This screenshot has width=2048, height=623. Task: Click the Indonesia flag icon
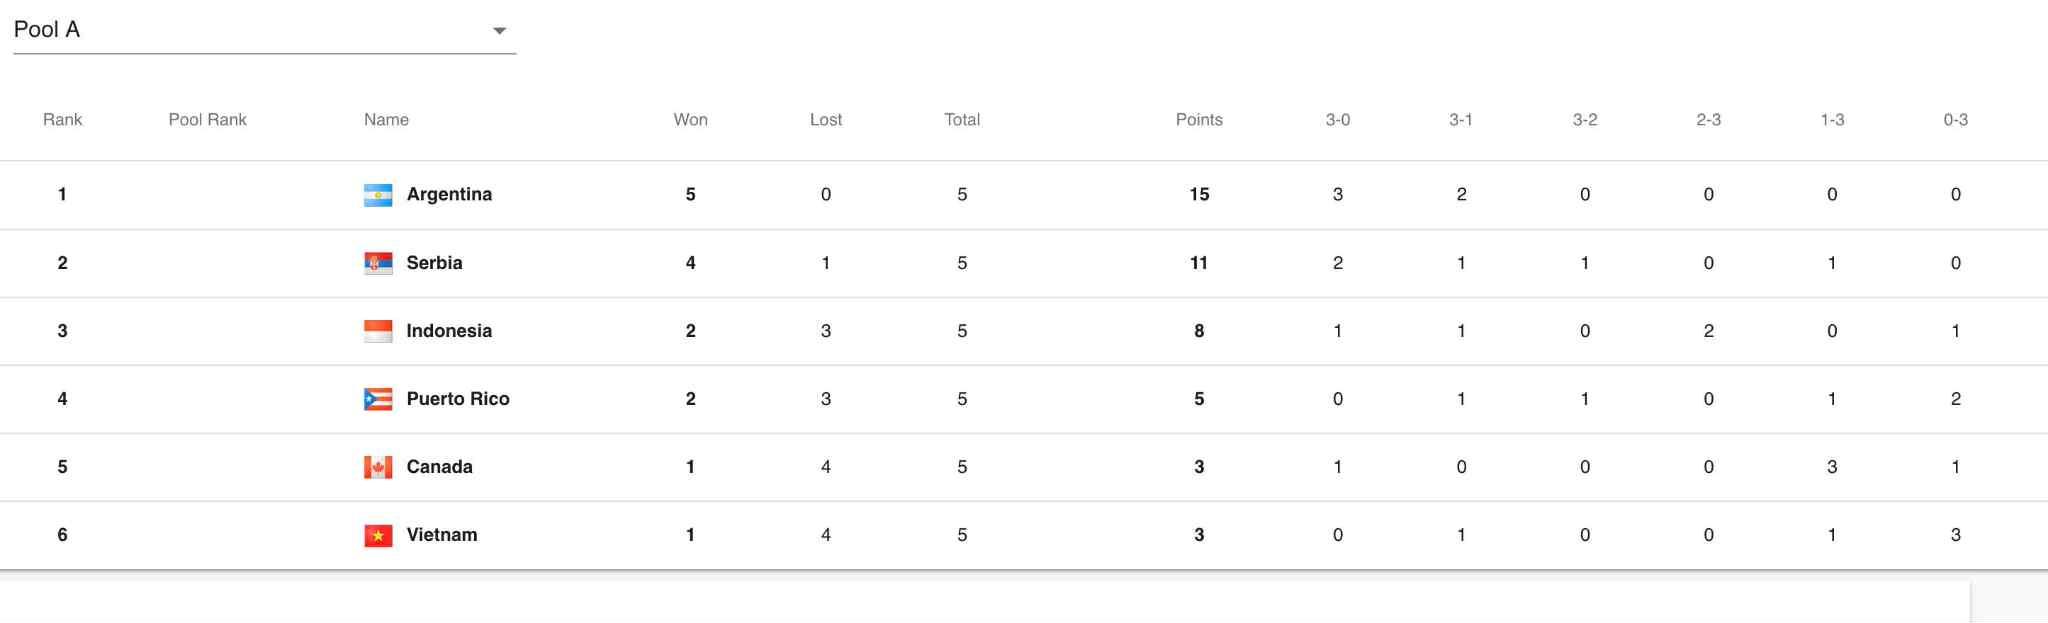(377, 331)
